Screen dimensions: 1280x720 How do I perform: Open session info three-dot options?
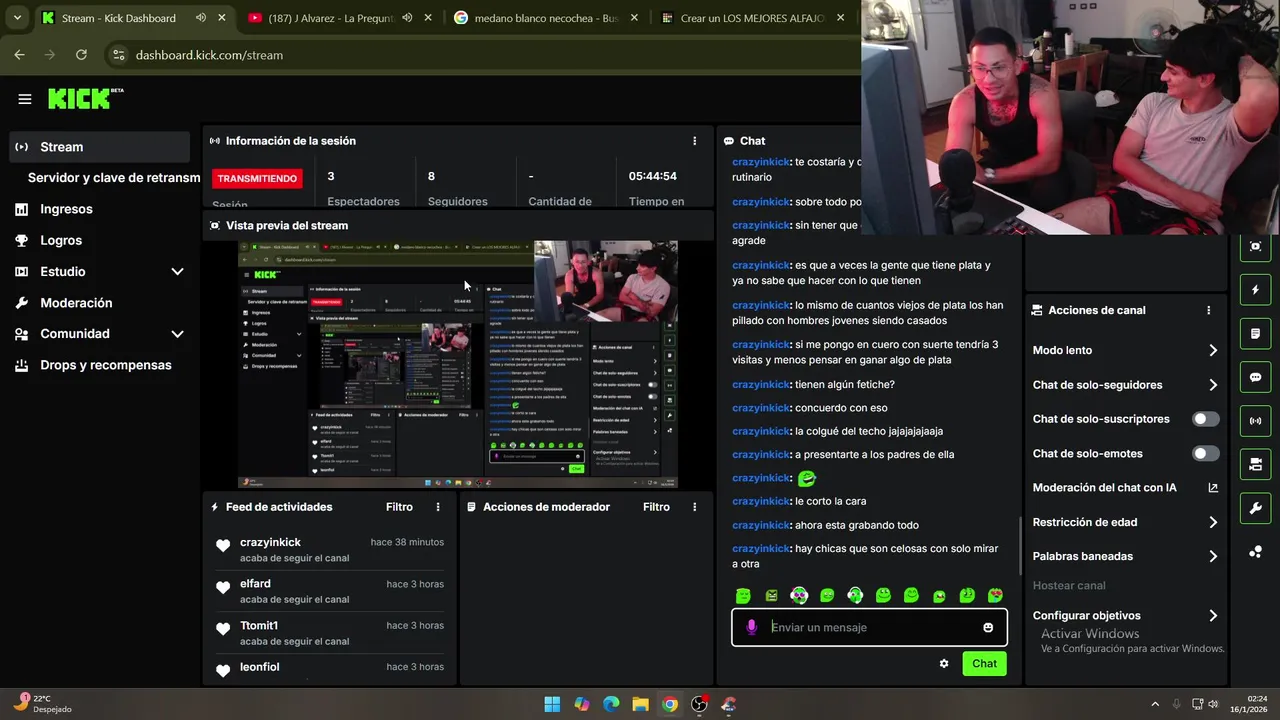(x=695, y=141)
